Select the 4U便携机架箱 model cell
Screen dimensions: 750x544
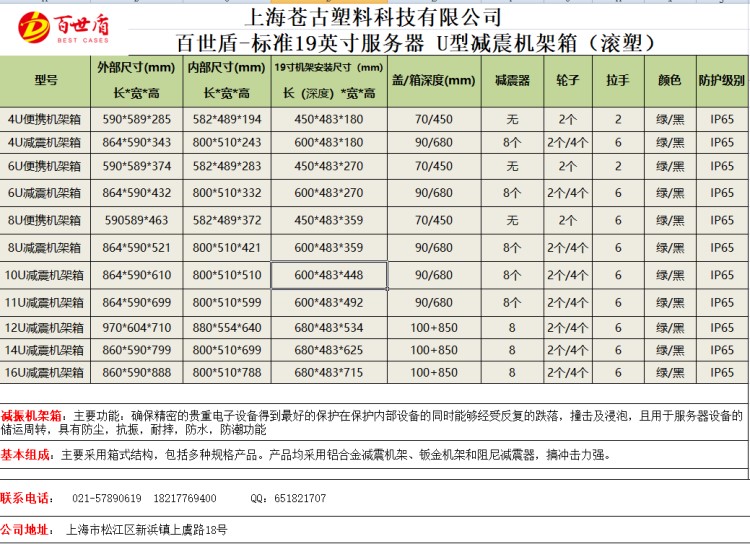pyautogui.click(x=46, y=119)
